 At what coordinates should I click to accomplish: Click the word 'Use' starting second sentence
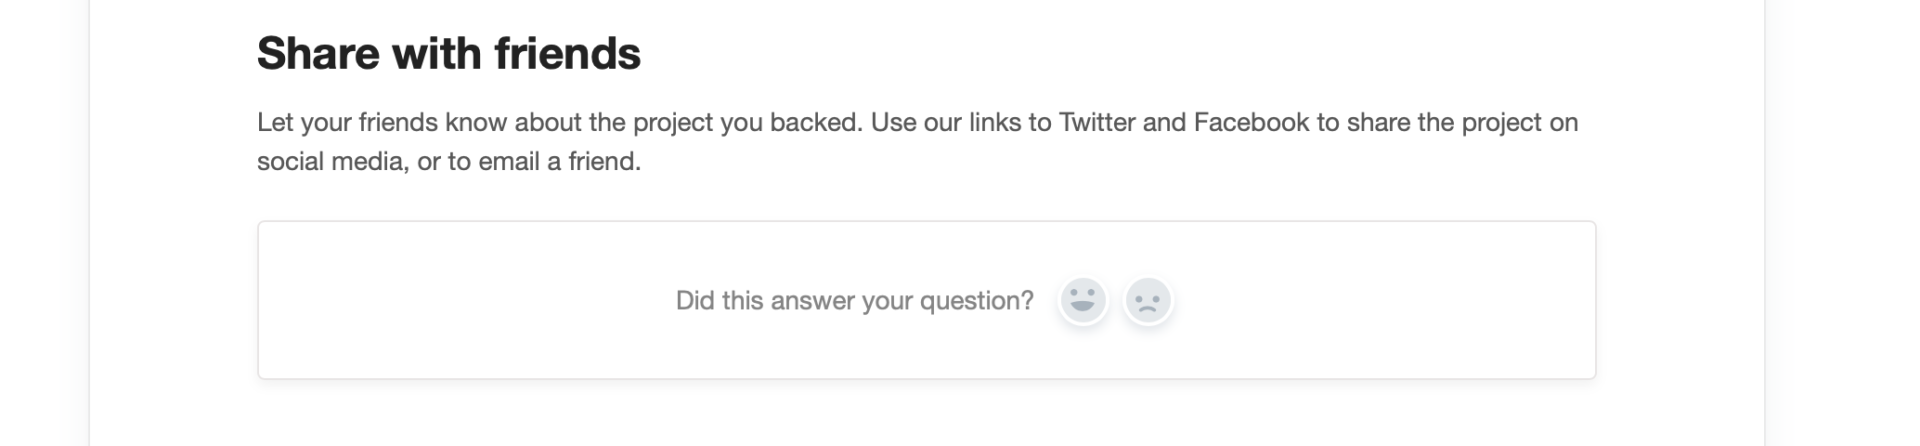[x=890, y=122]
